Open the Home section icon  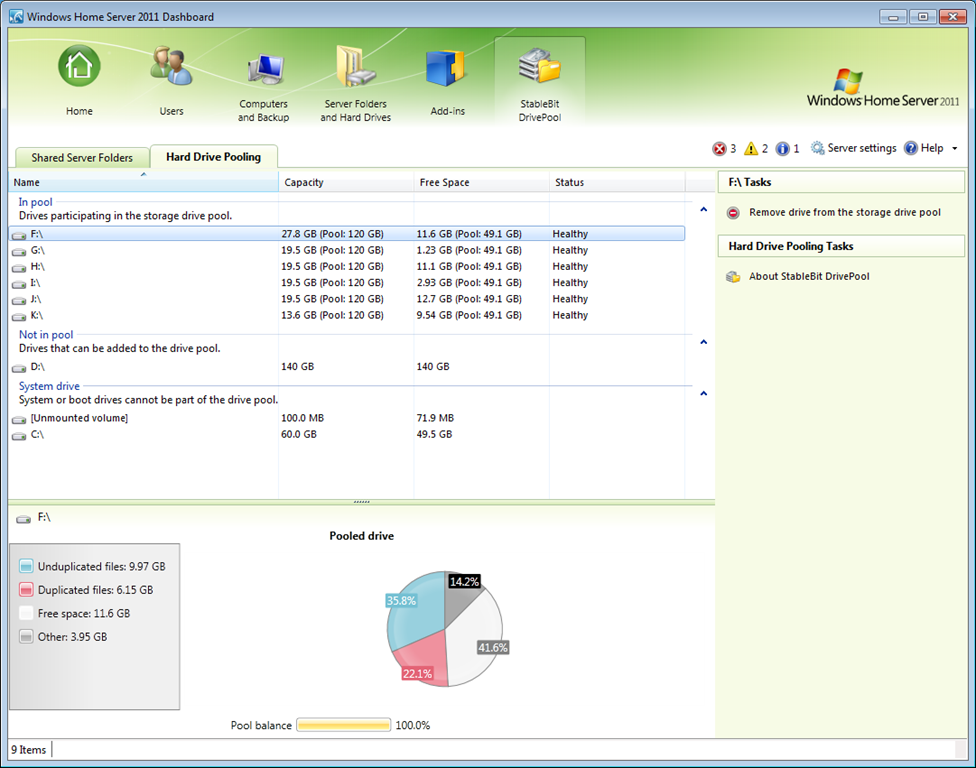(79, 66)
